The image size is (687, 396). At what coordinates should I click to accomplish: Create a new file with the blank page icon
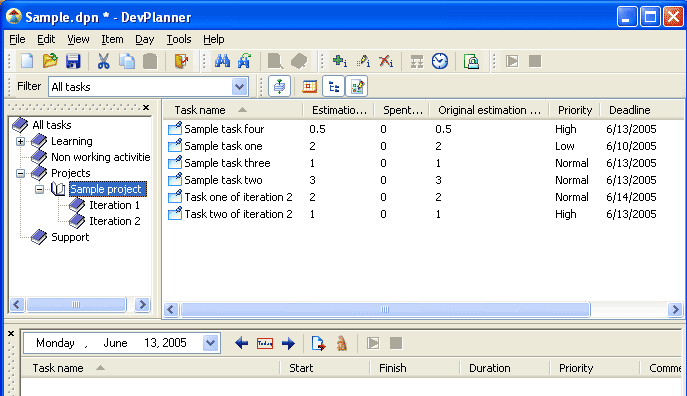point(27,61)
